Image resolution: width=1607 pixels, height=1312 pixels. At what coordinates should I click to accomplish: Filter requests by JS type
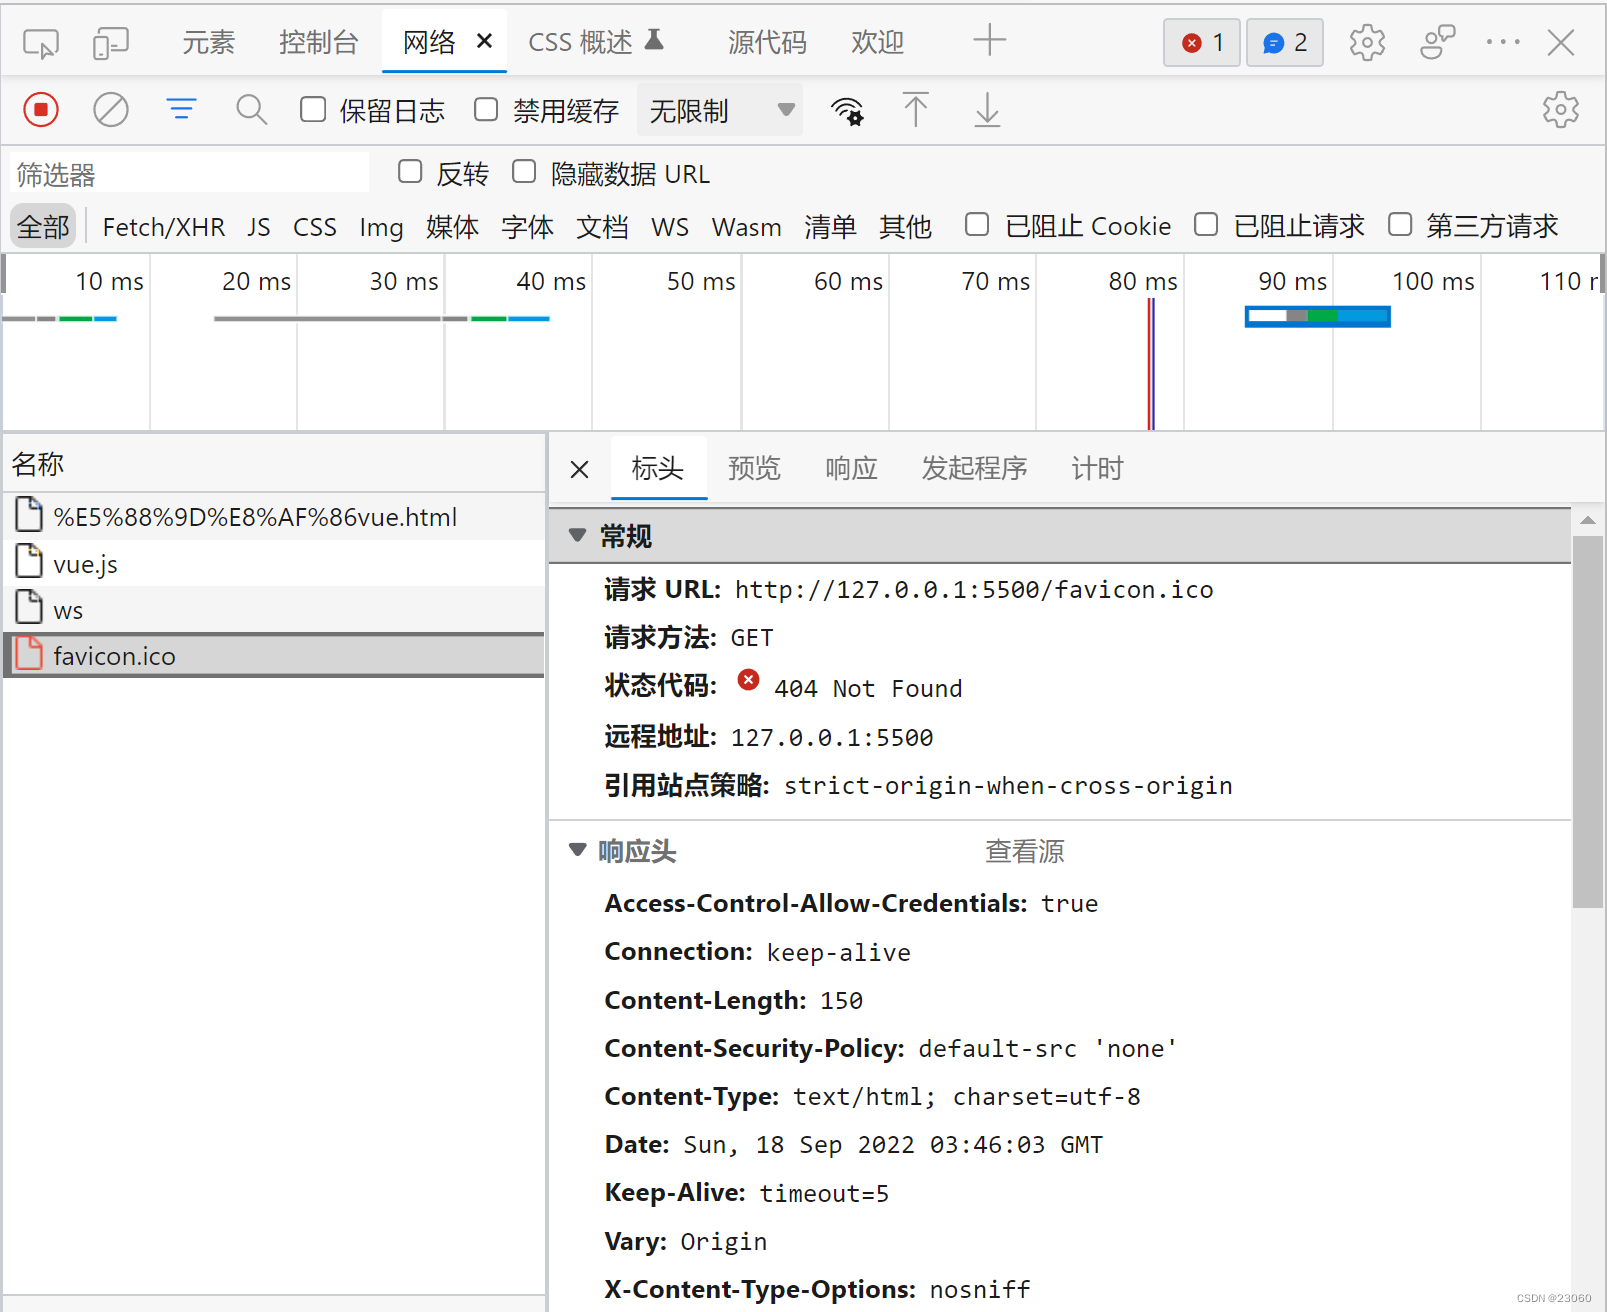[258, 227]
